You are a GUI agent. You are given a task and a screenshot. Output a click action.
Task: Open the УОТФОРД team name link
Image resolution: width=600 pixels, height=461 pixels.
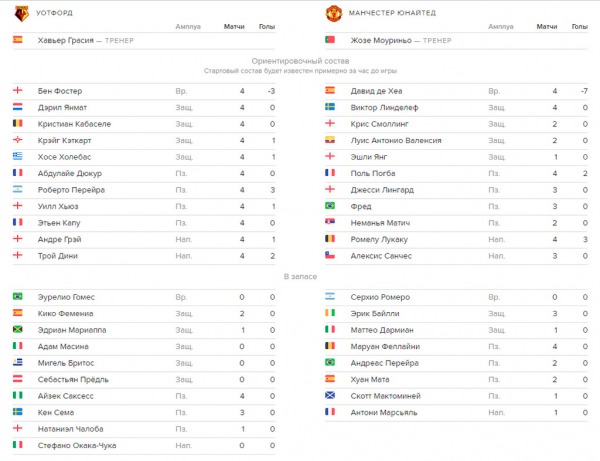tap(54, 13)
